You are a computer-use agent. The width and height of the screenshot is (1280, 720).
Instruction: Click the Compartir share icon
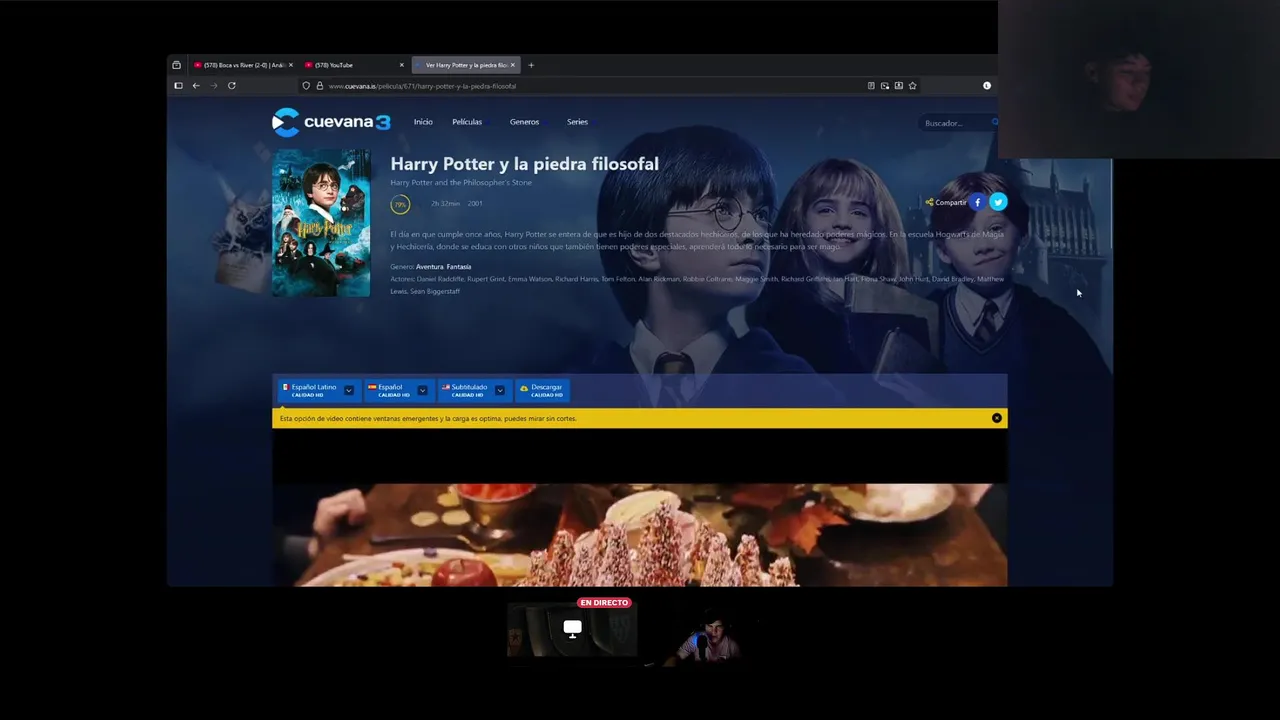(929, 202)
